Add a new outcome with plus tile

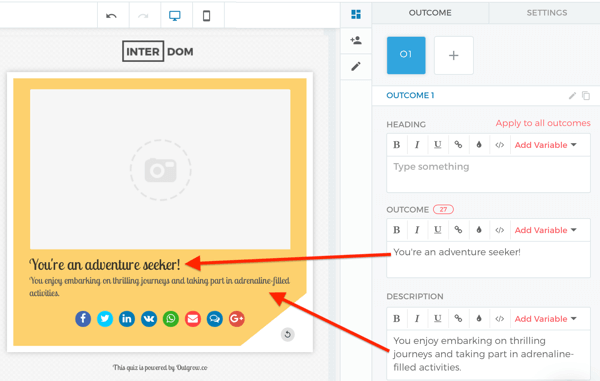(453, 55)
